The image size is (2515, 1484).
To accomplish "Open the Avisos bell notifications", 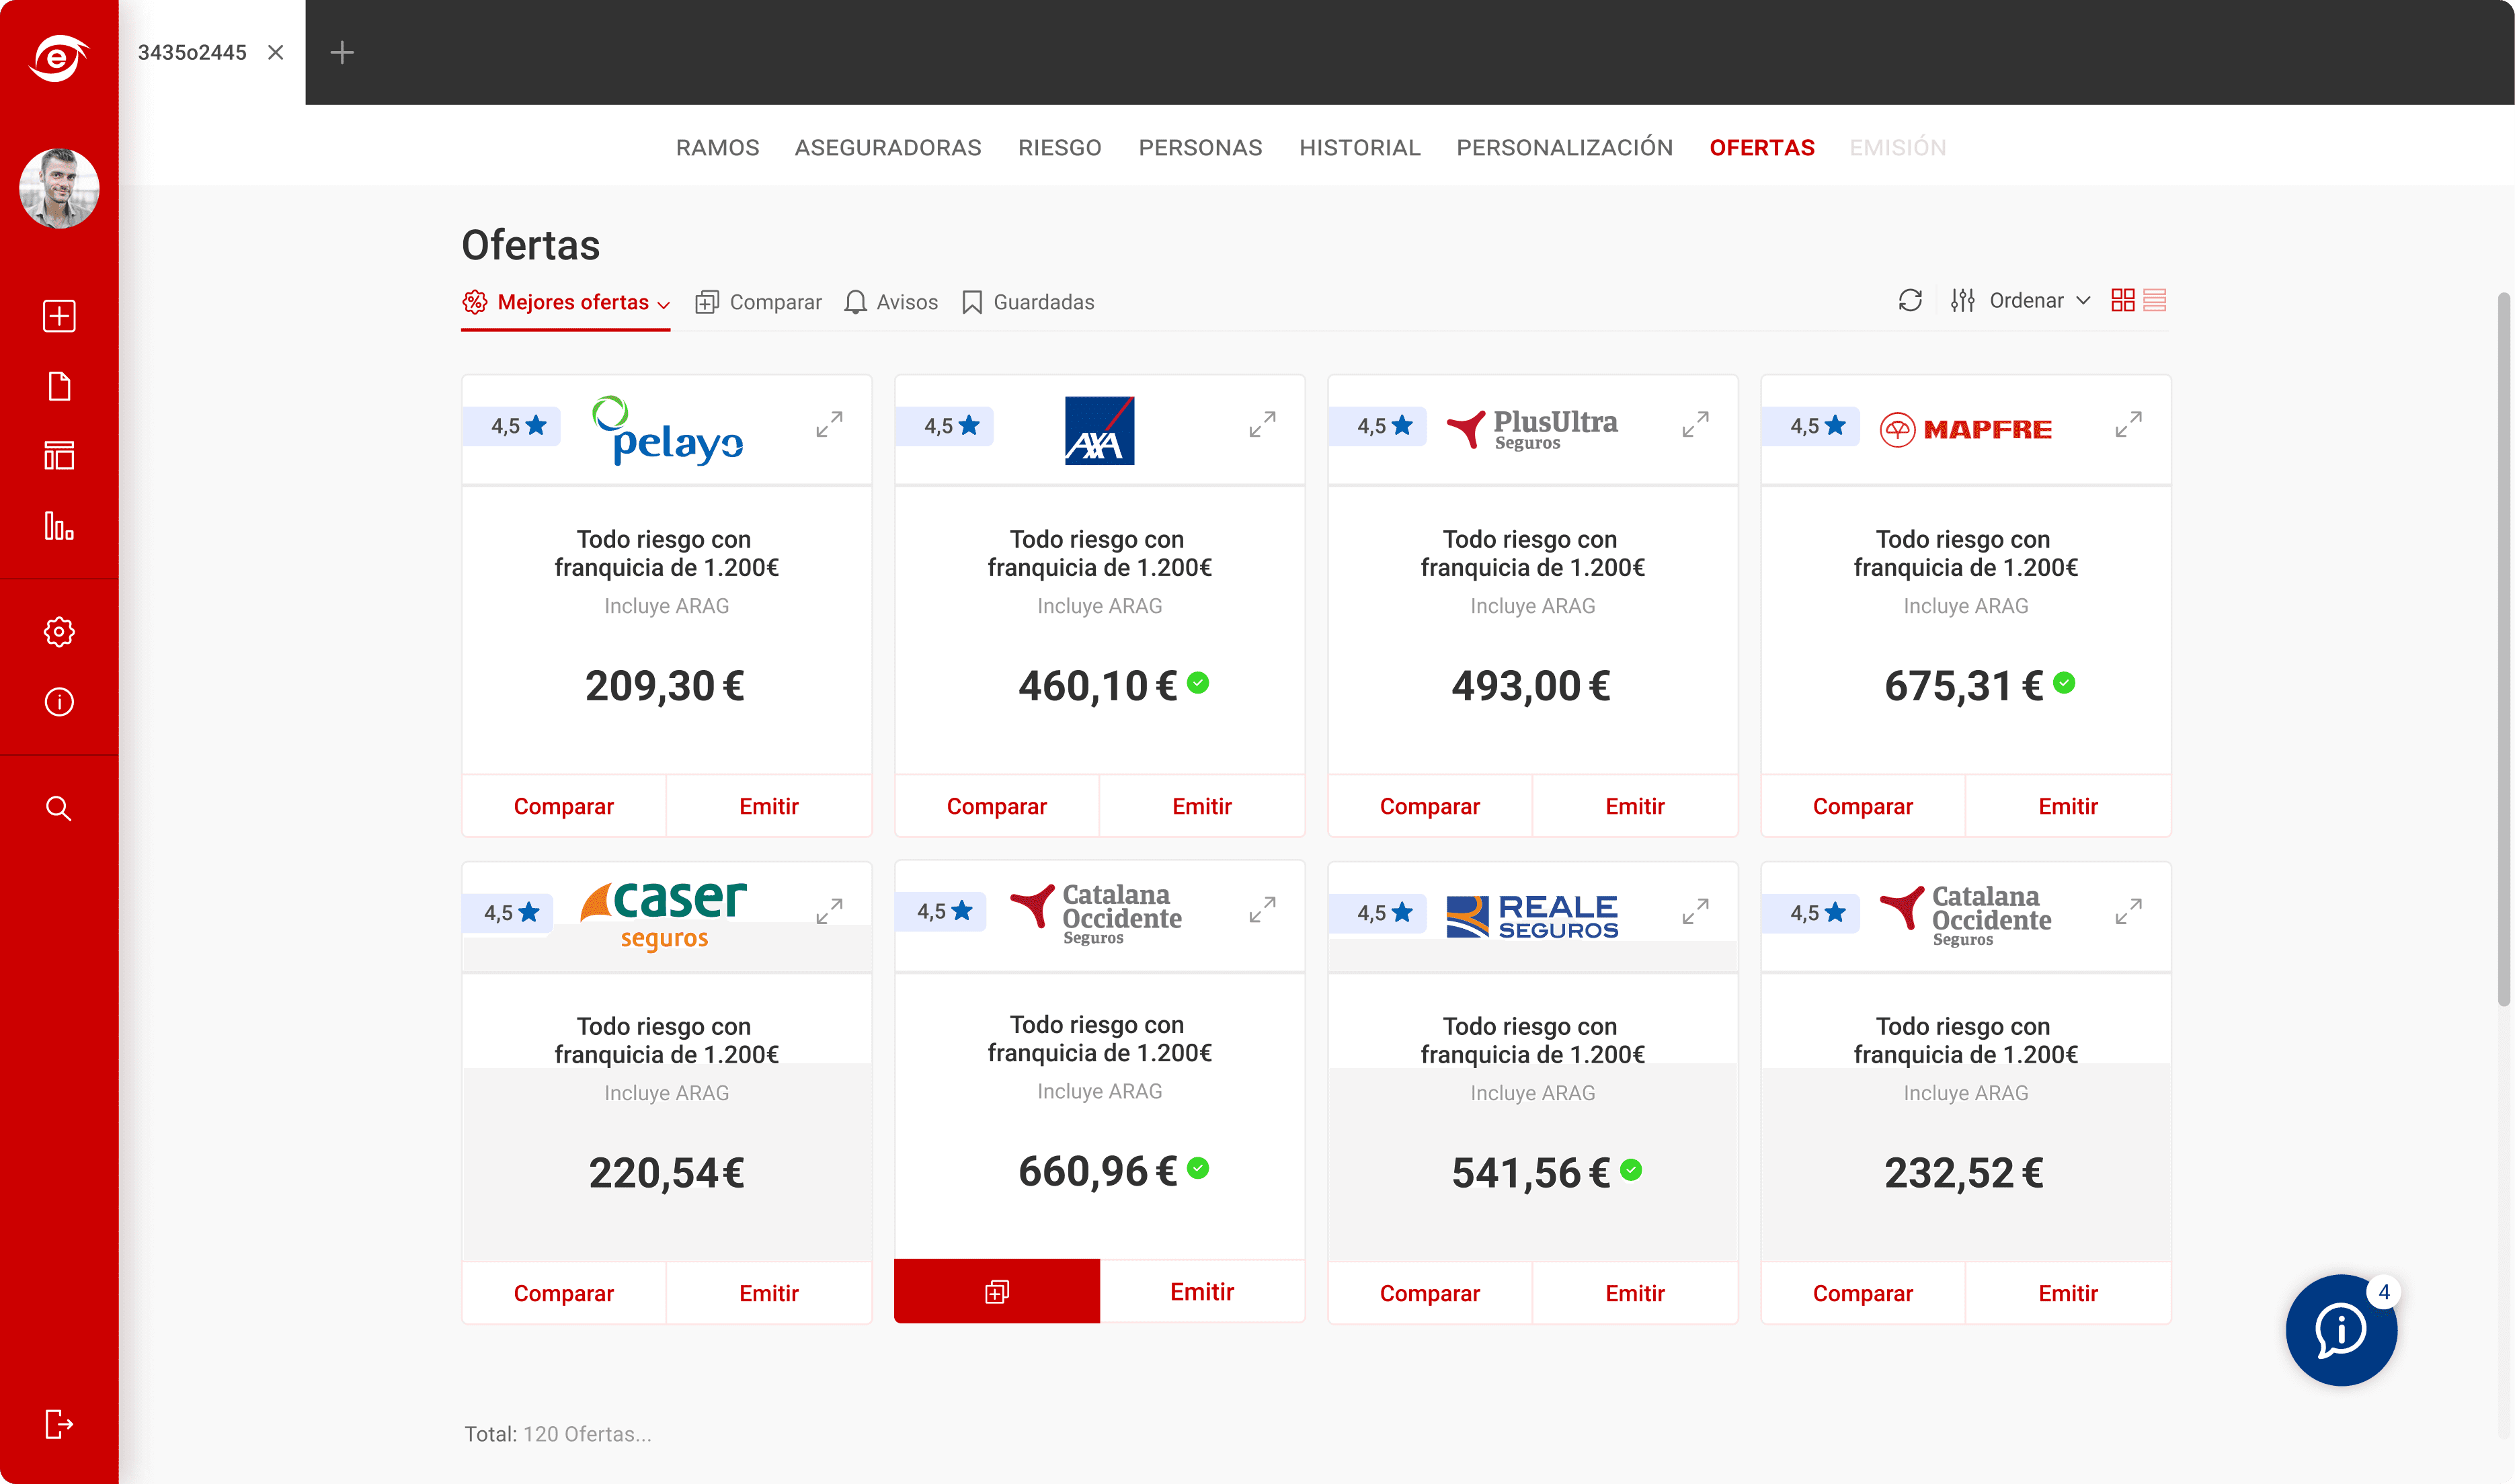I will click(890, 302).
